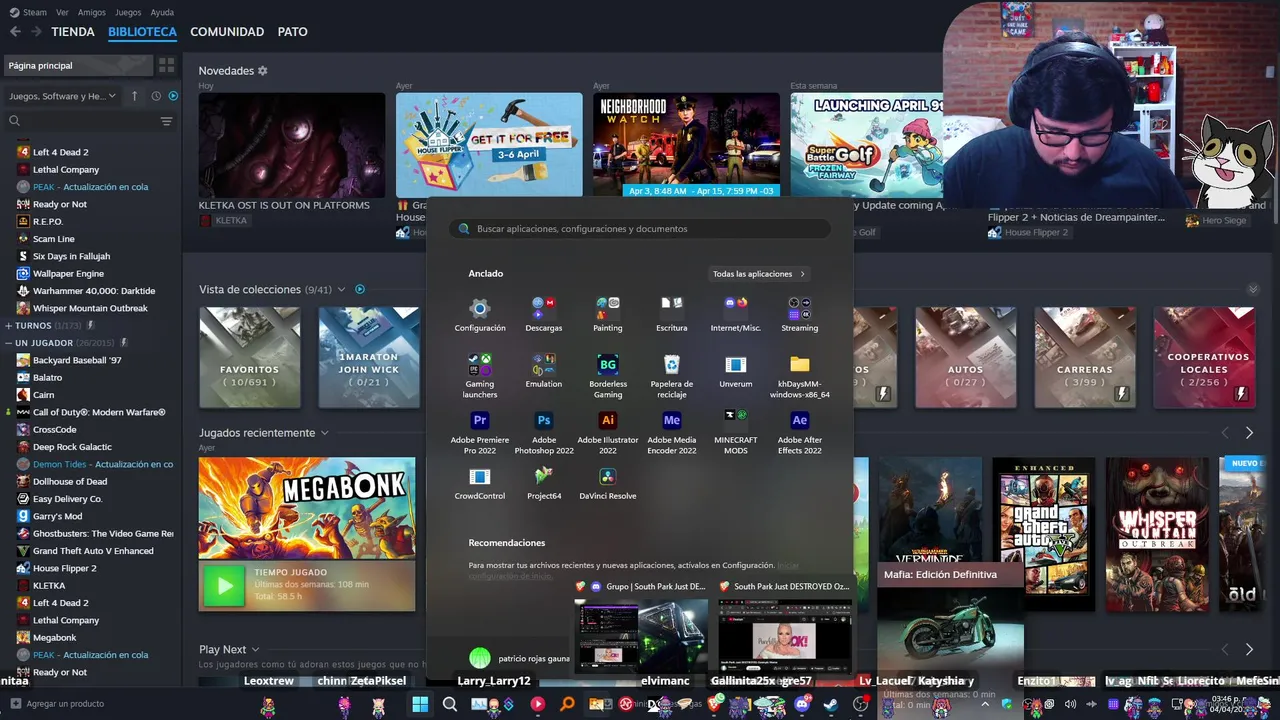Click the recent activity clock icon
Screen dimensions: 1280x720
pos(156,96)
